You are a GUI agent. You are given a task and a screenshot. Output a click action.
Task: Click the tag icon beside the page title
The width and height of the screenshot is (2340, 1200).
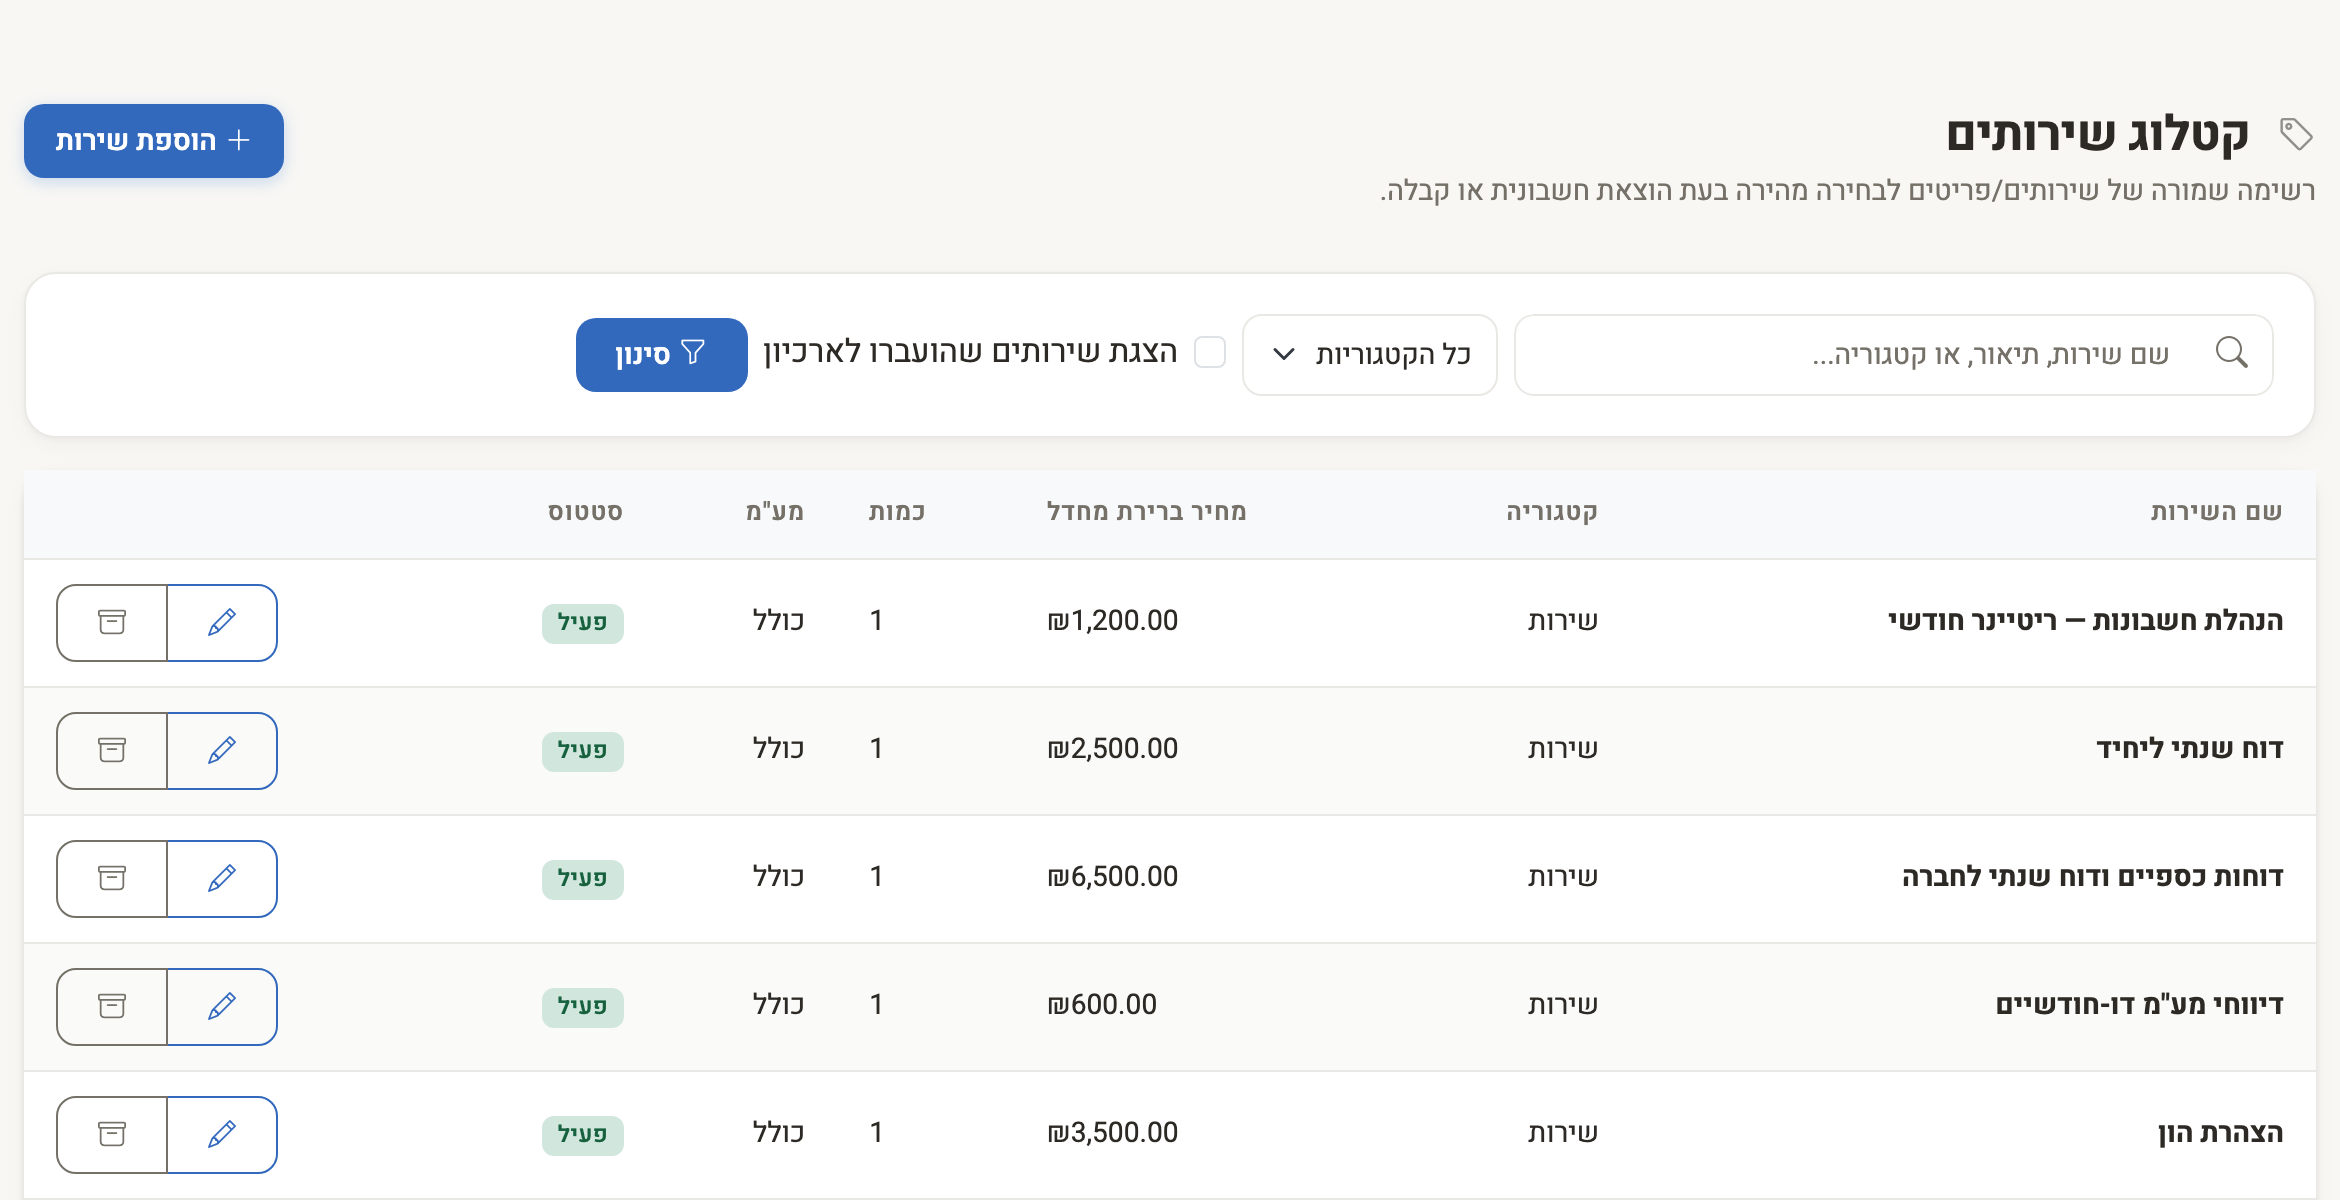(2295, 134)
